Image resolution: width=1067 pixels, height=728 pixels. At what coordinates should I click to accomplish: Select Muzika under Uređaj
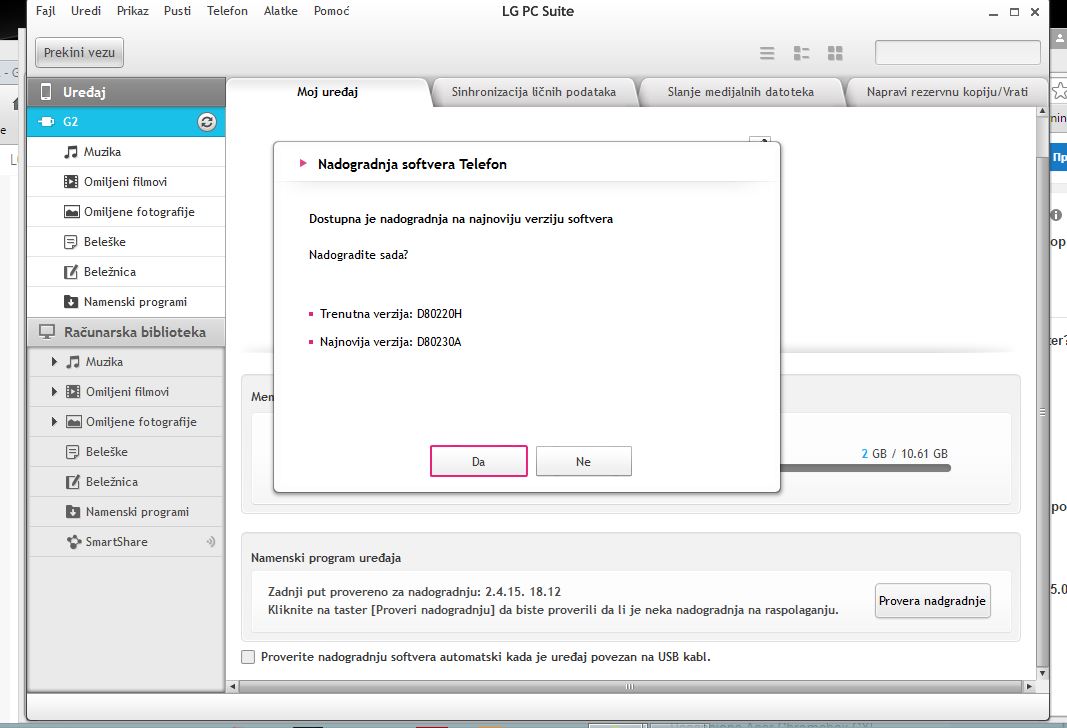126,152
